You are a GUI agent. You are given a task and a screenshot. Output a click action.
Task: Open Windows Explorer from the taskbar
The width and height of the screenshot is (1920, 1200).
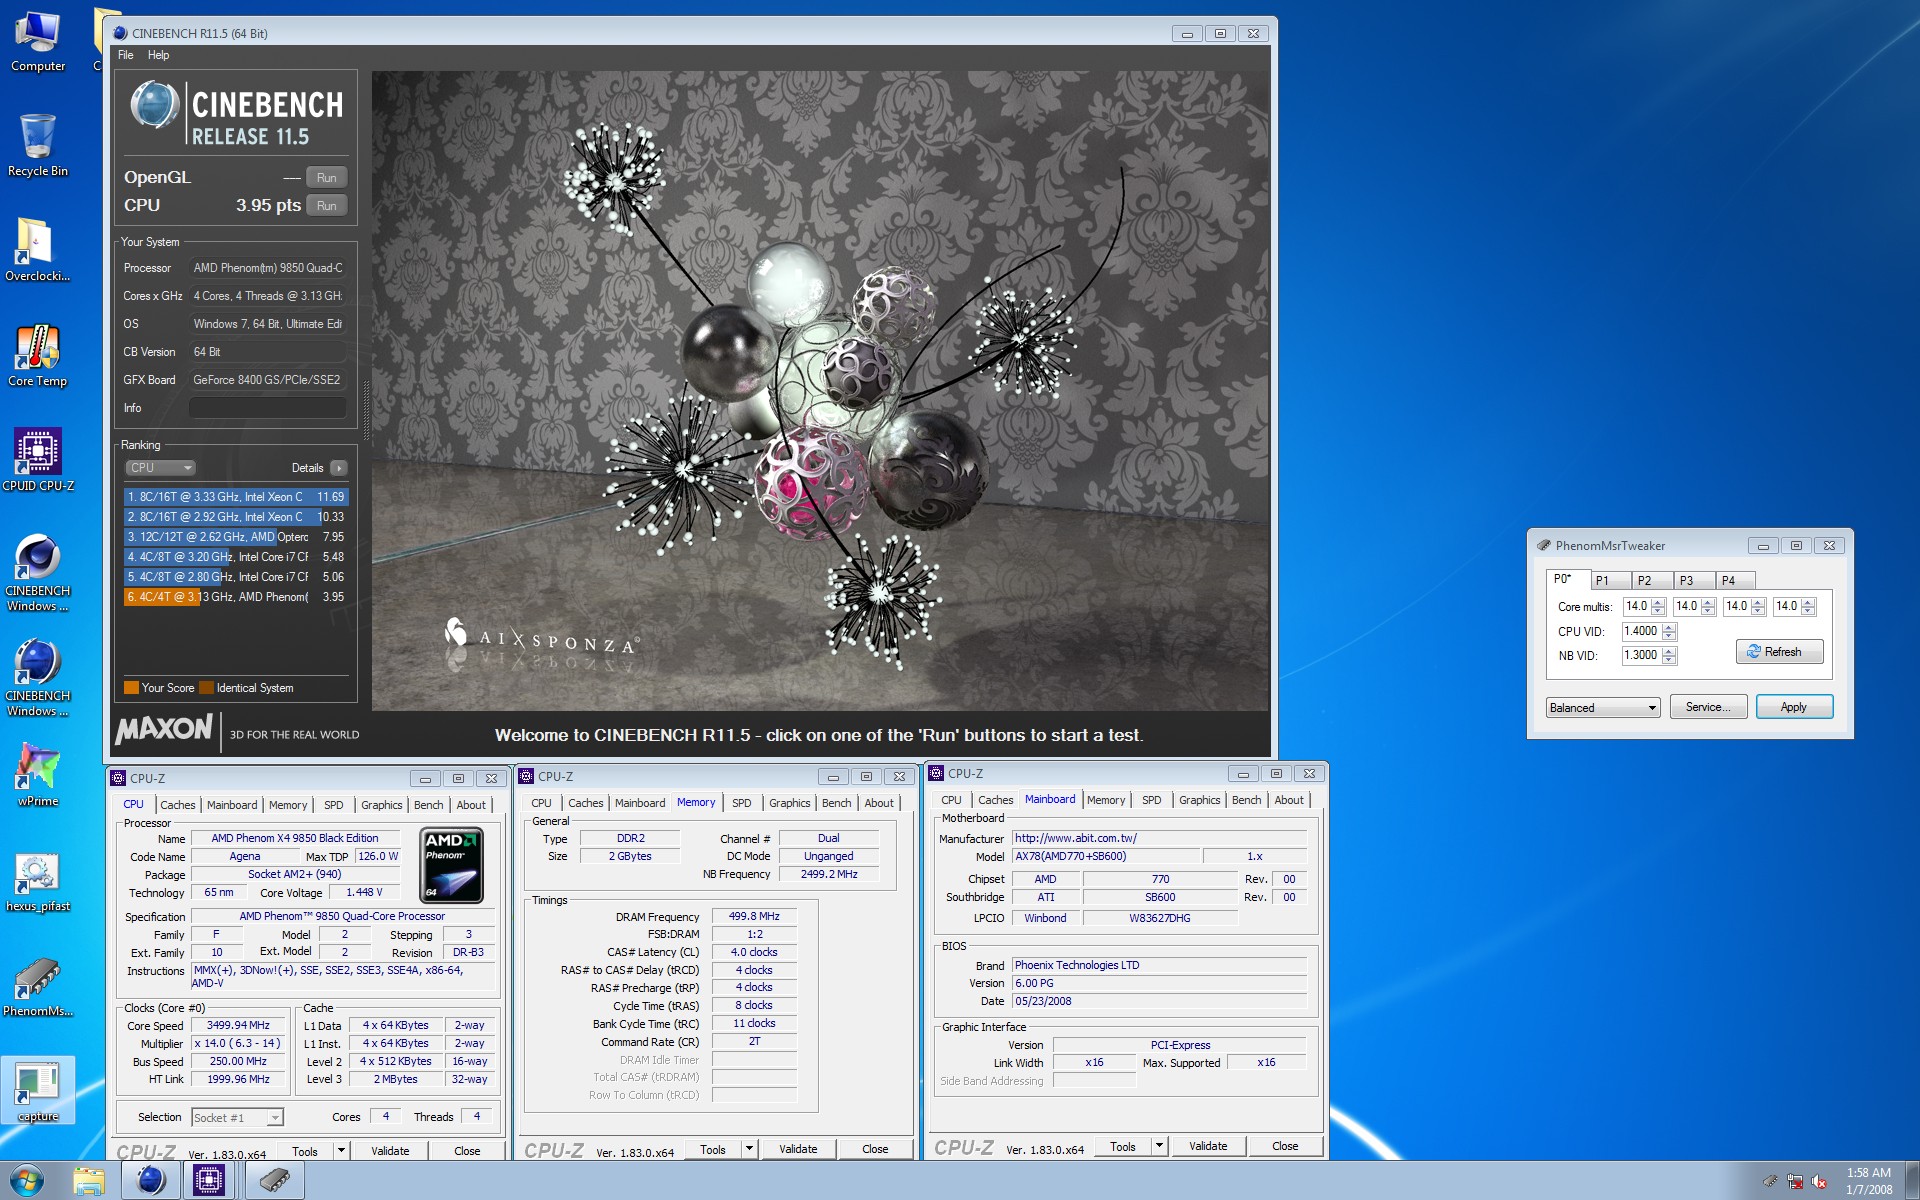(x=89, y=1181)
